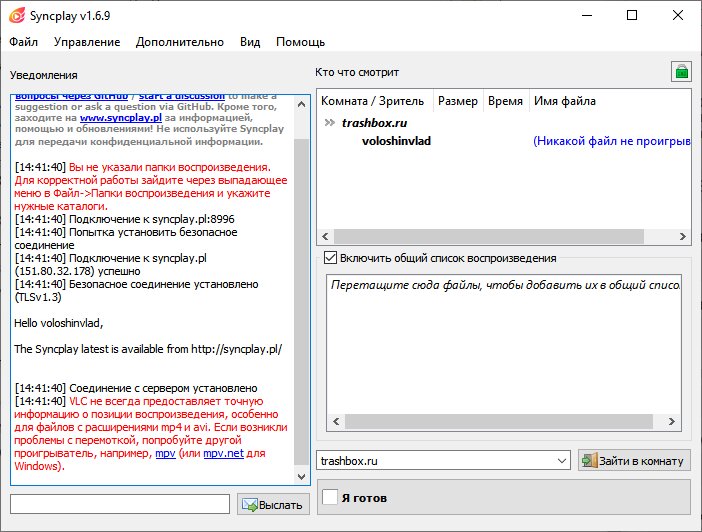Open the Управление menu
Viewport: 702px width, 532px height.
coord(87,42)
